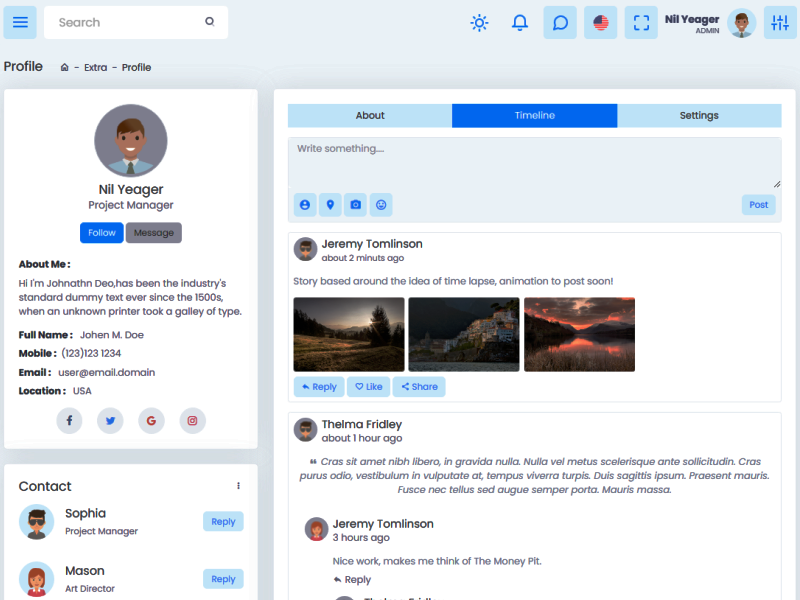Toggle Follow on Nil Yeager's profile
Image resolution: width=800 pixels, height=600 pixels.
tap(101, 232)
